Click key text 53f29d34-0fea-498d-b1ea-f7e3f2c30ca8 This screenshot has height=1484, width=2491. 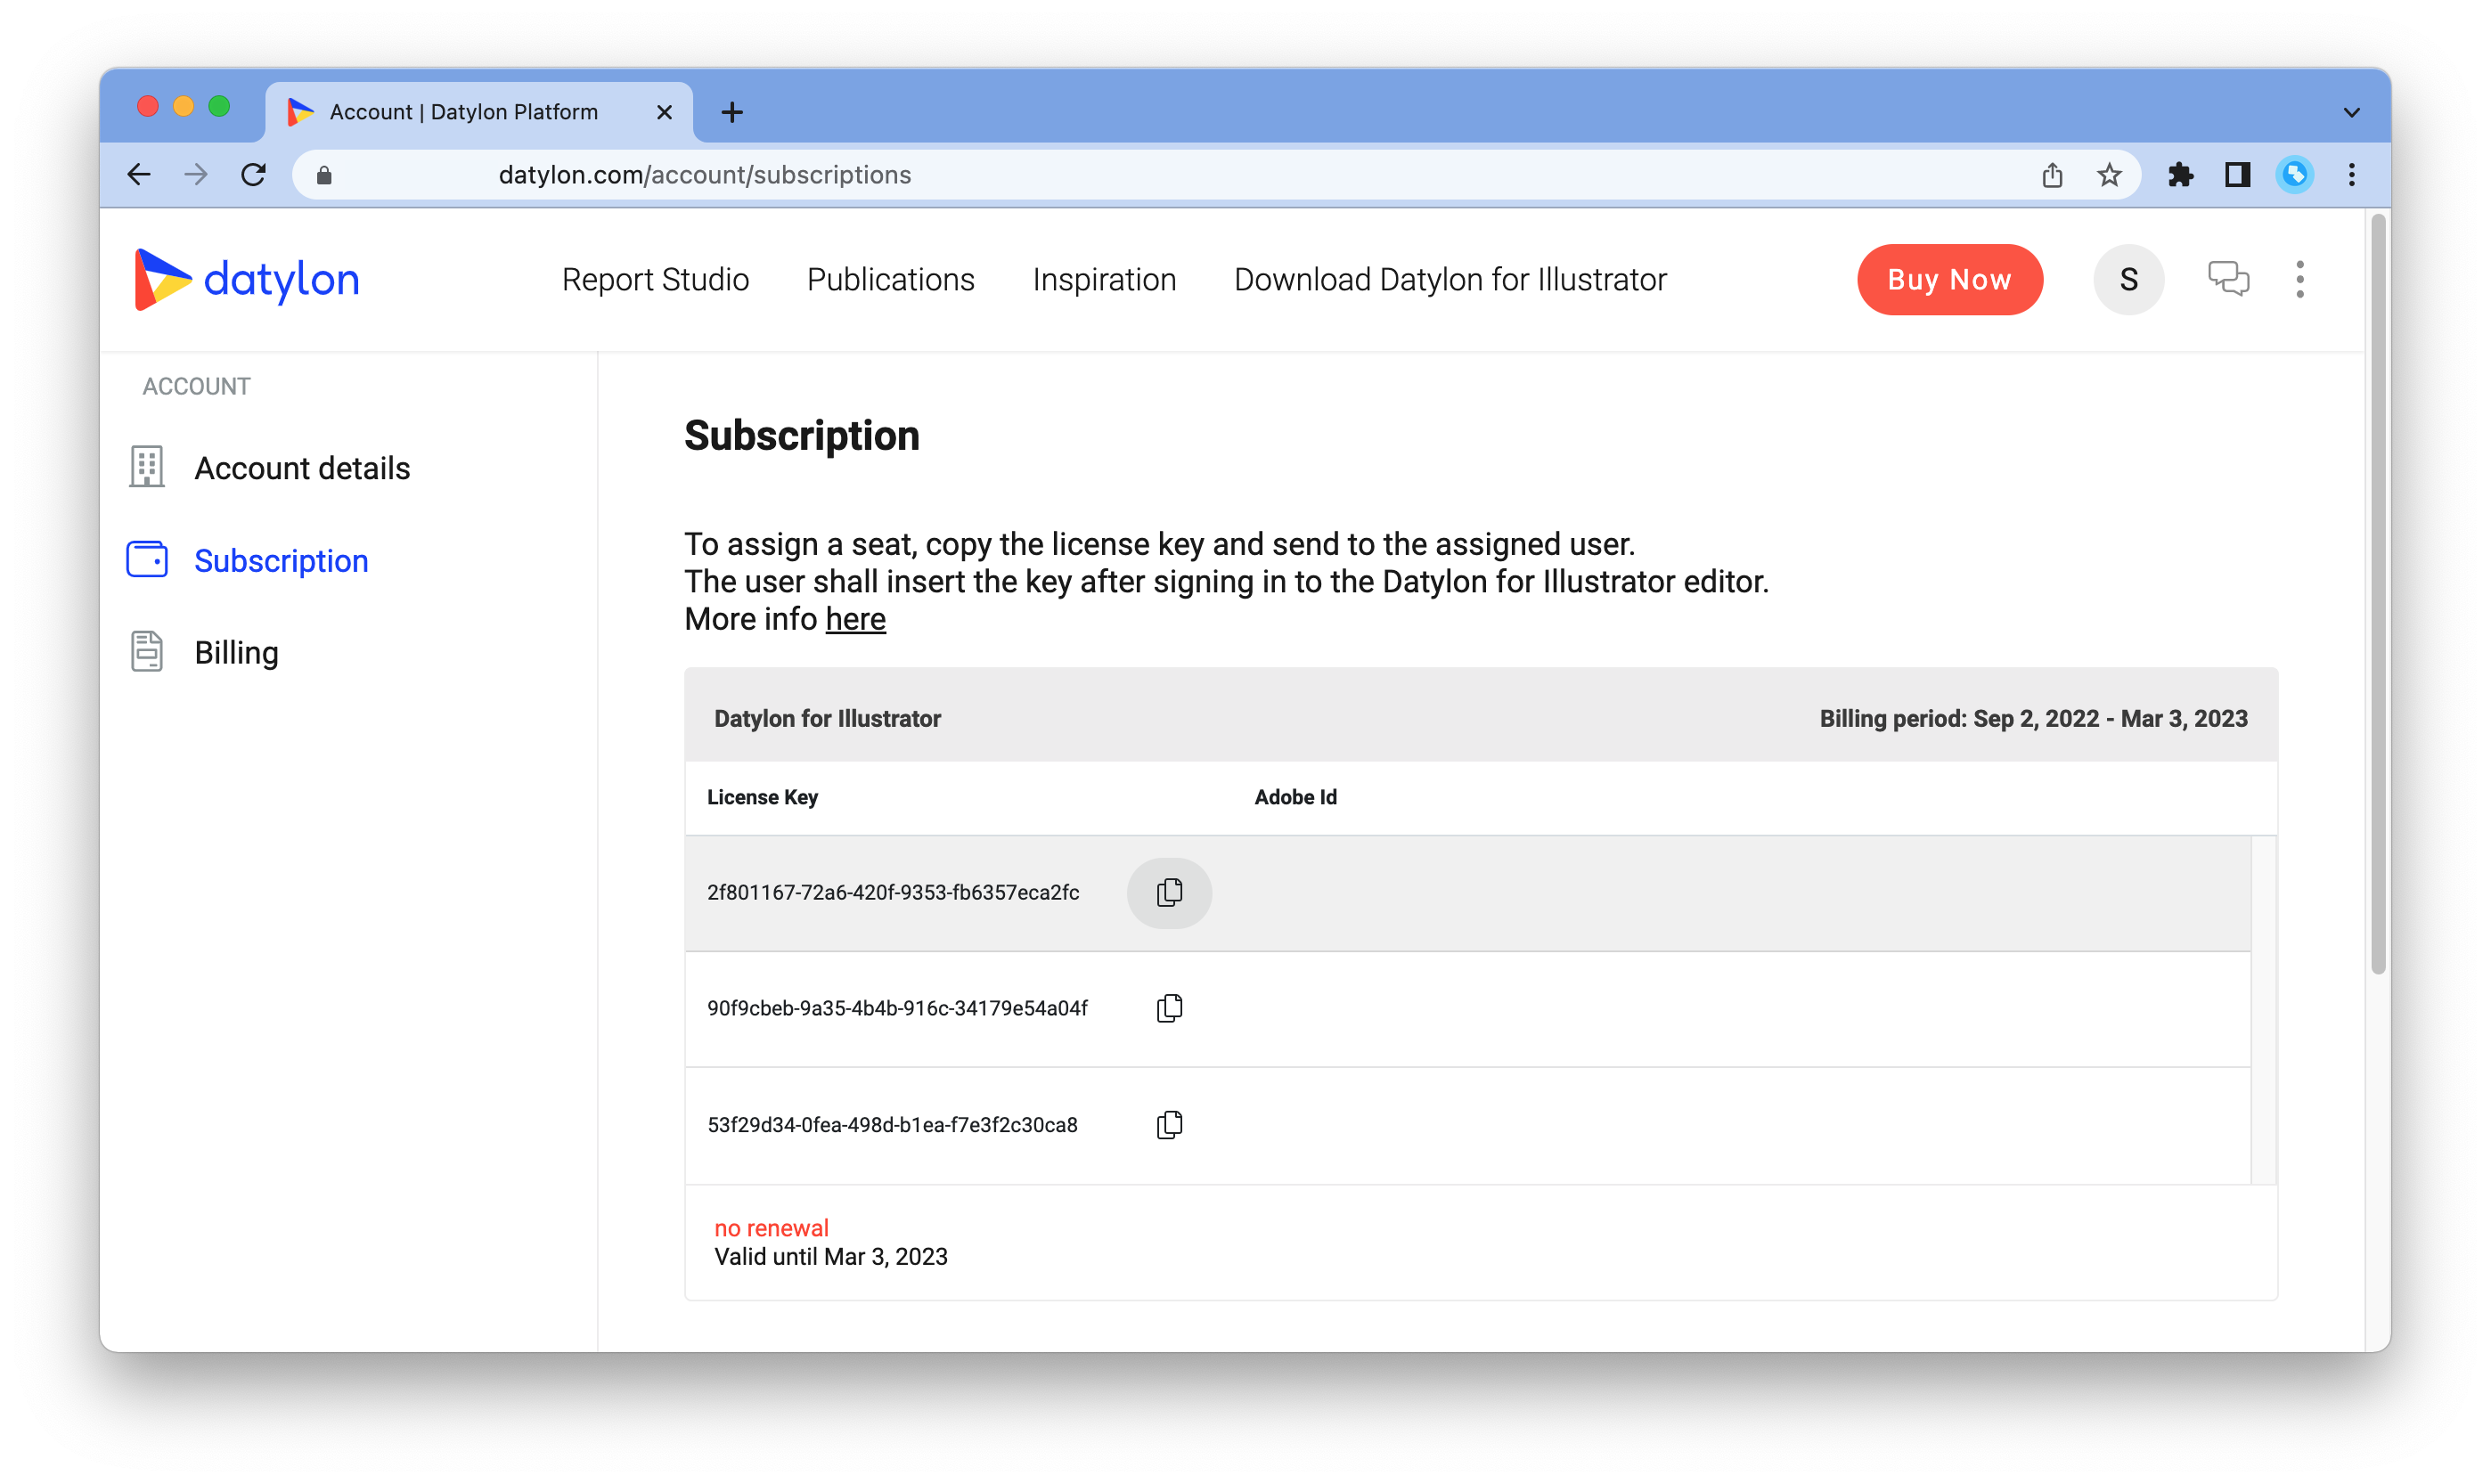tap(892, 1125)
